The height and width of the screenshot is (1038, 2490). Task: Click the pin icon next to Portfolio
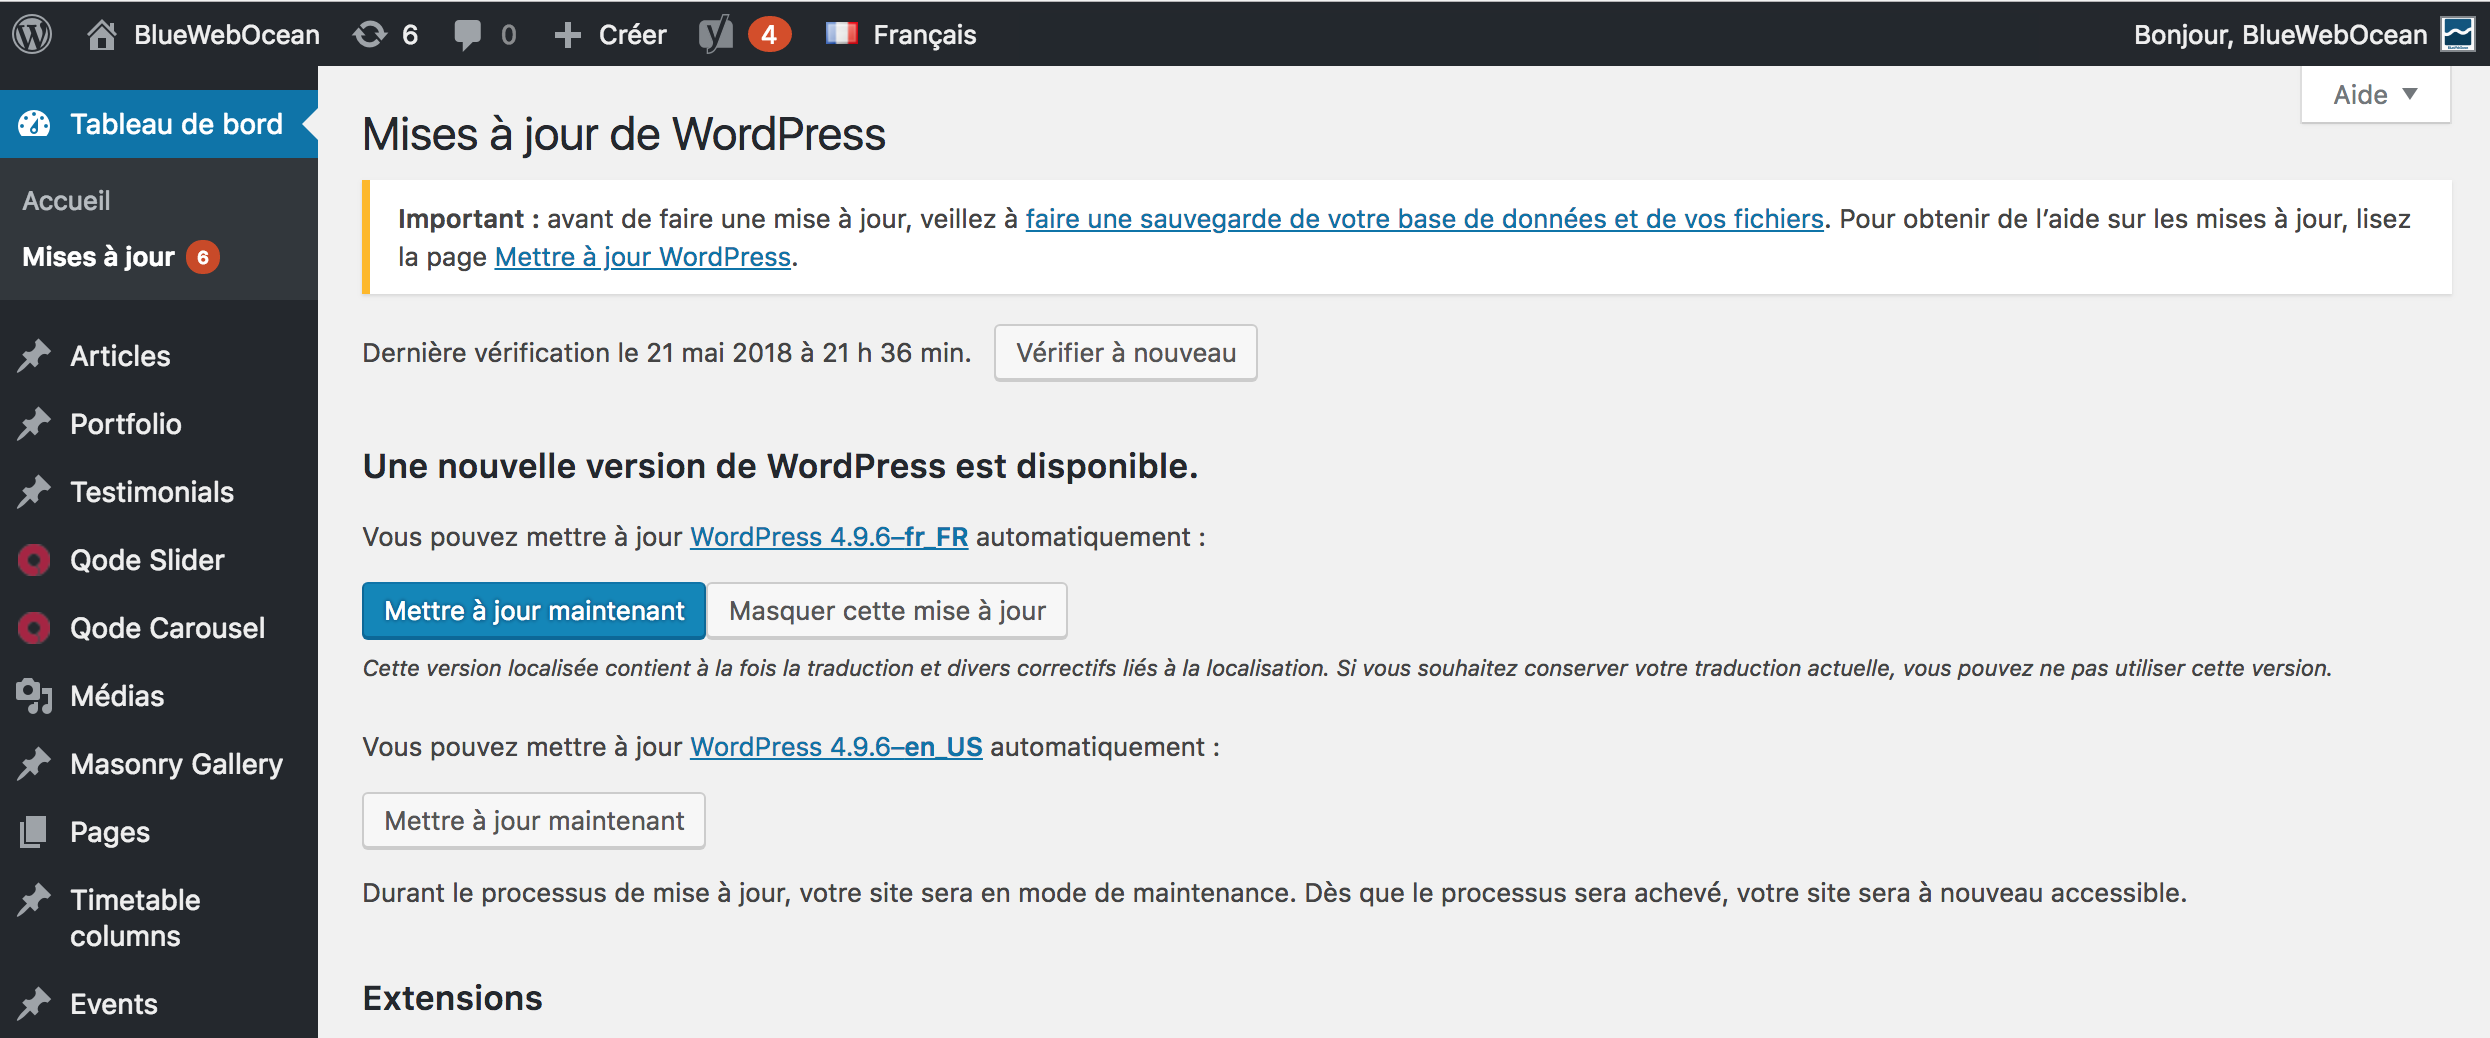point(34,424)
